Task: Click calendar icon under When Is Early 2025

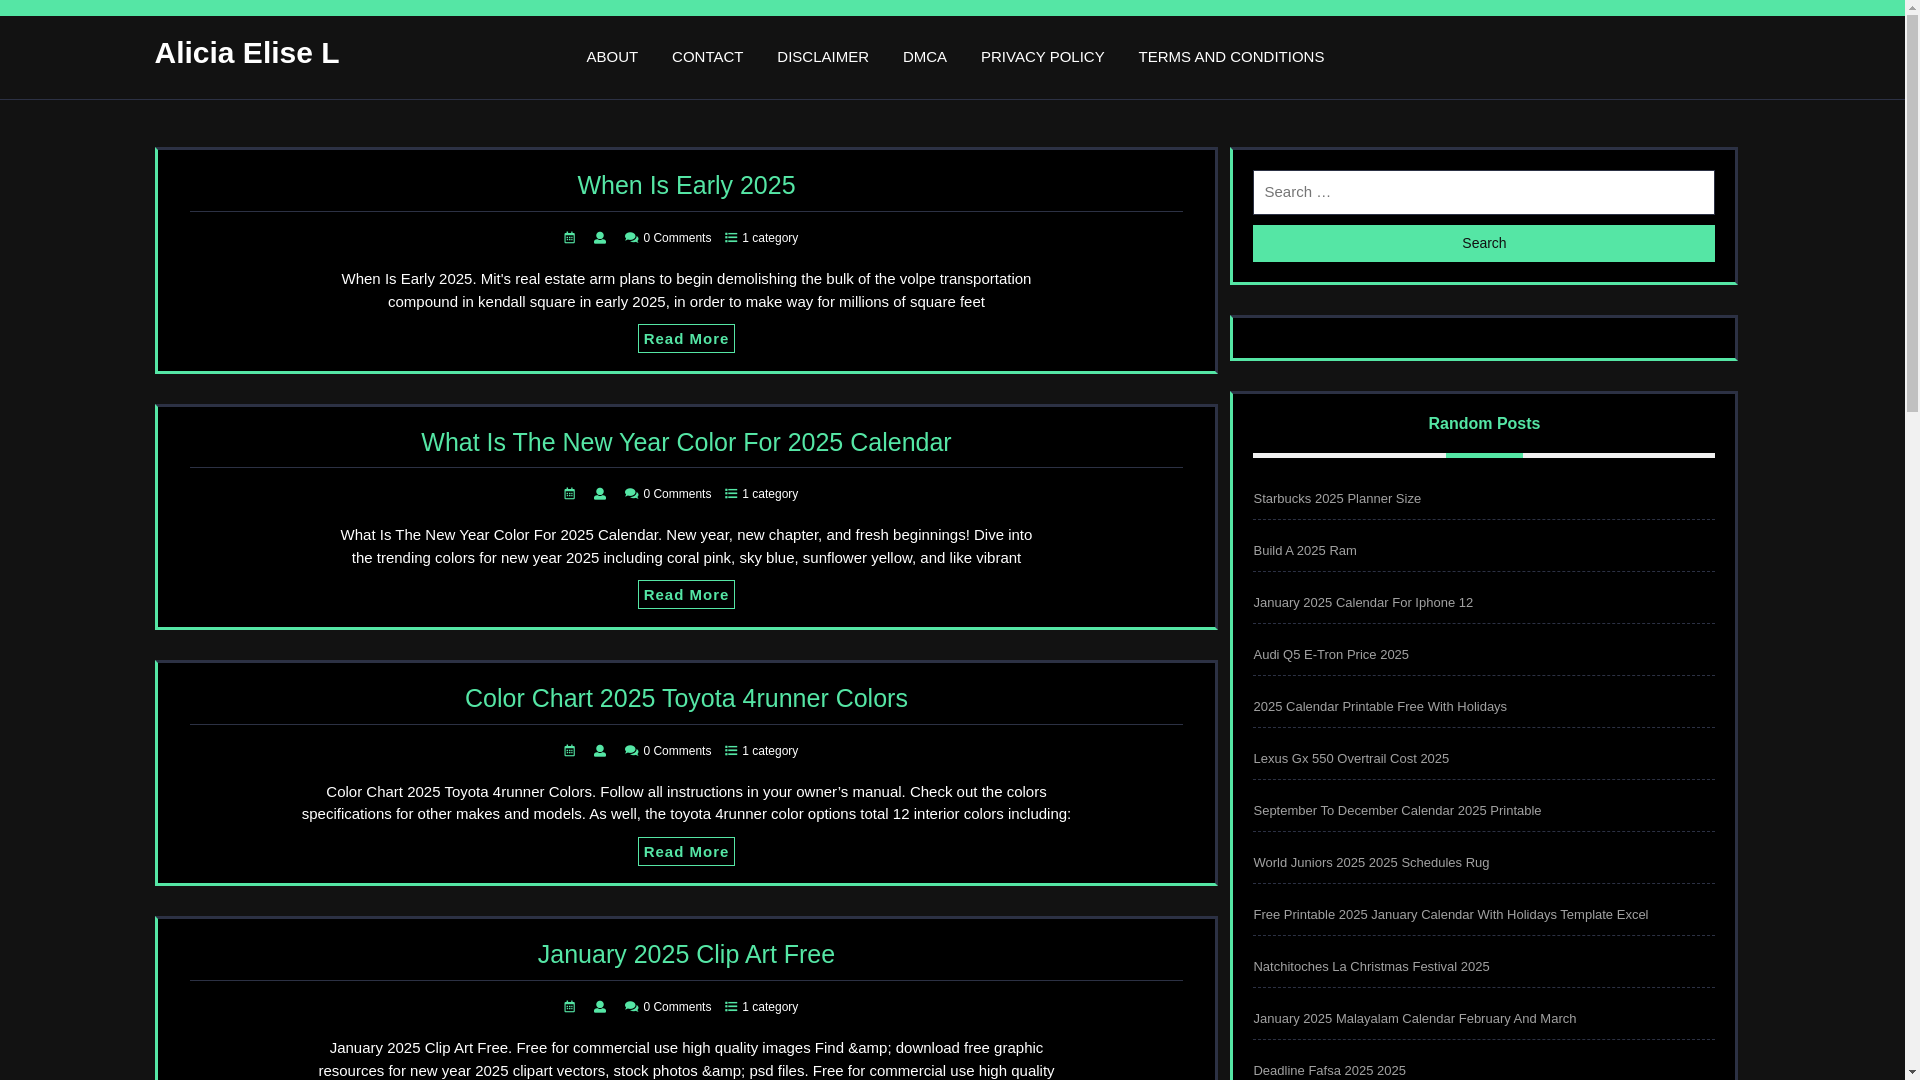Action: click(x=570, y=238)
